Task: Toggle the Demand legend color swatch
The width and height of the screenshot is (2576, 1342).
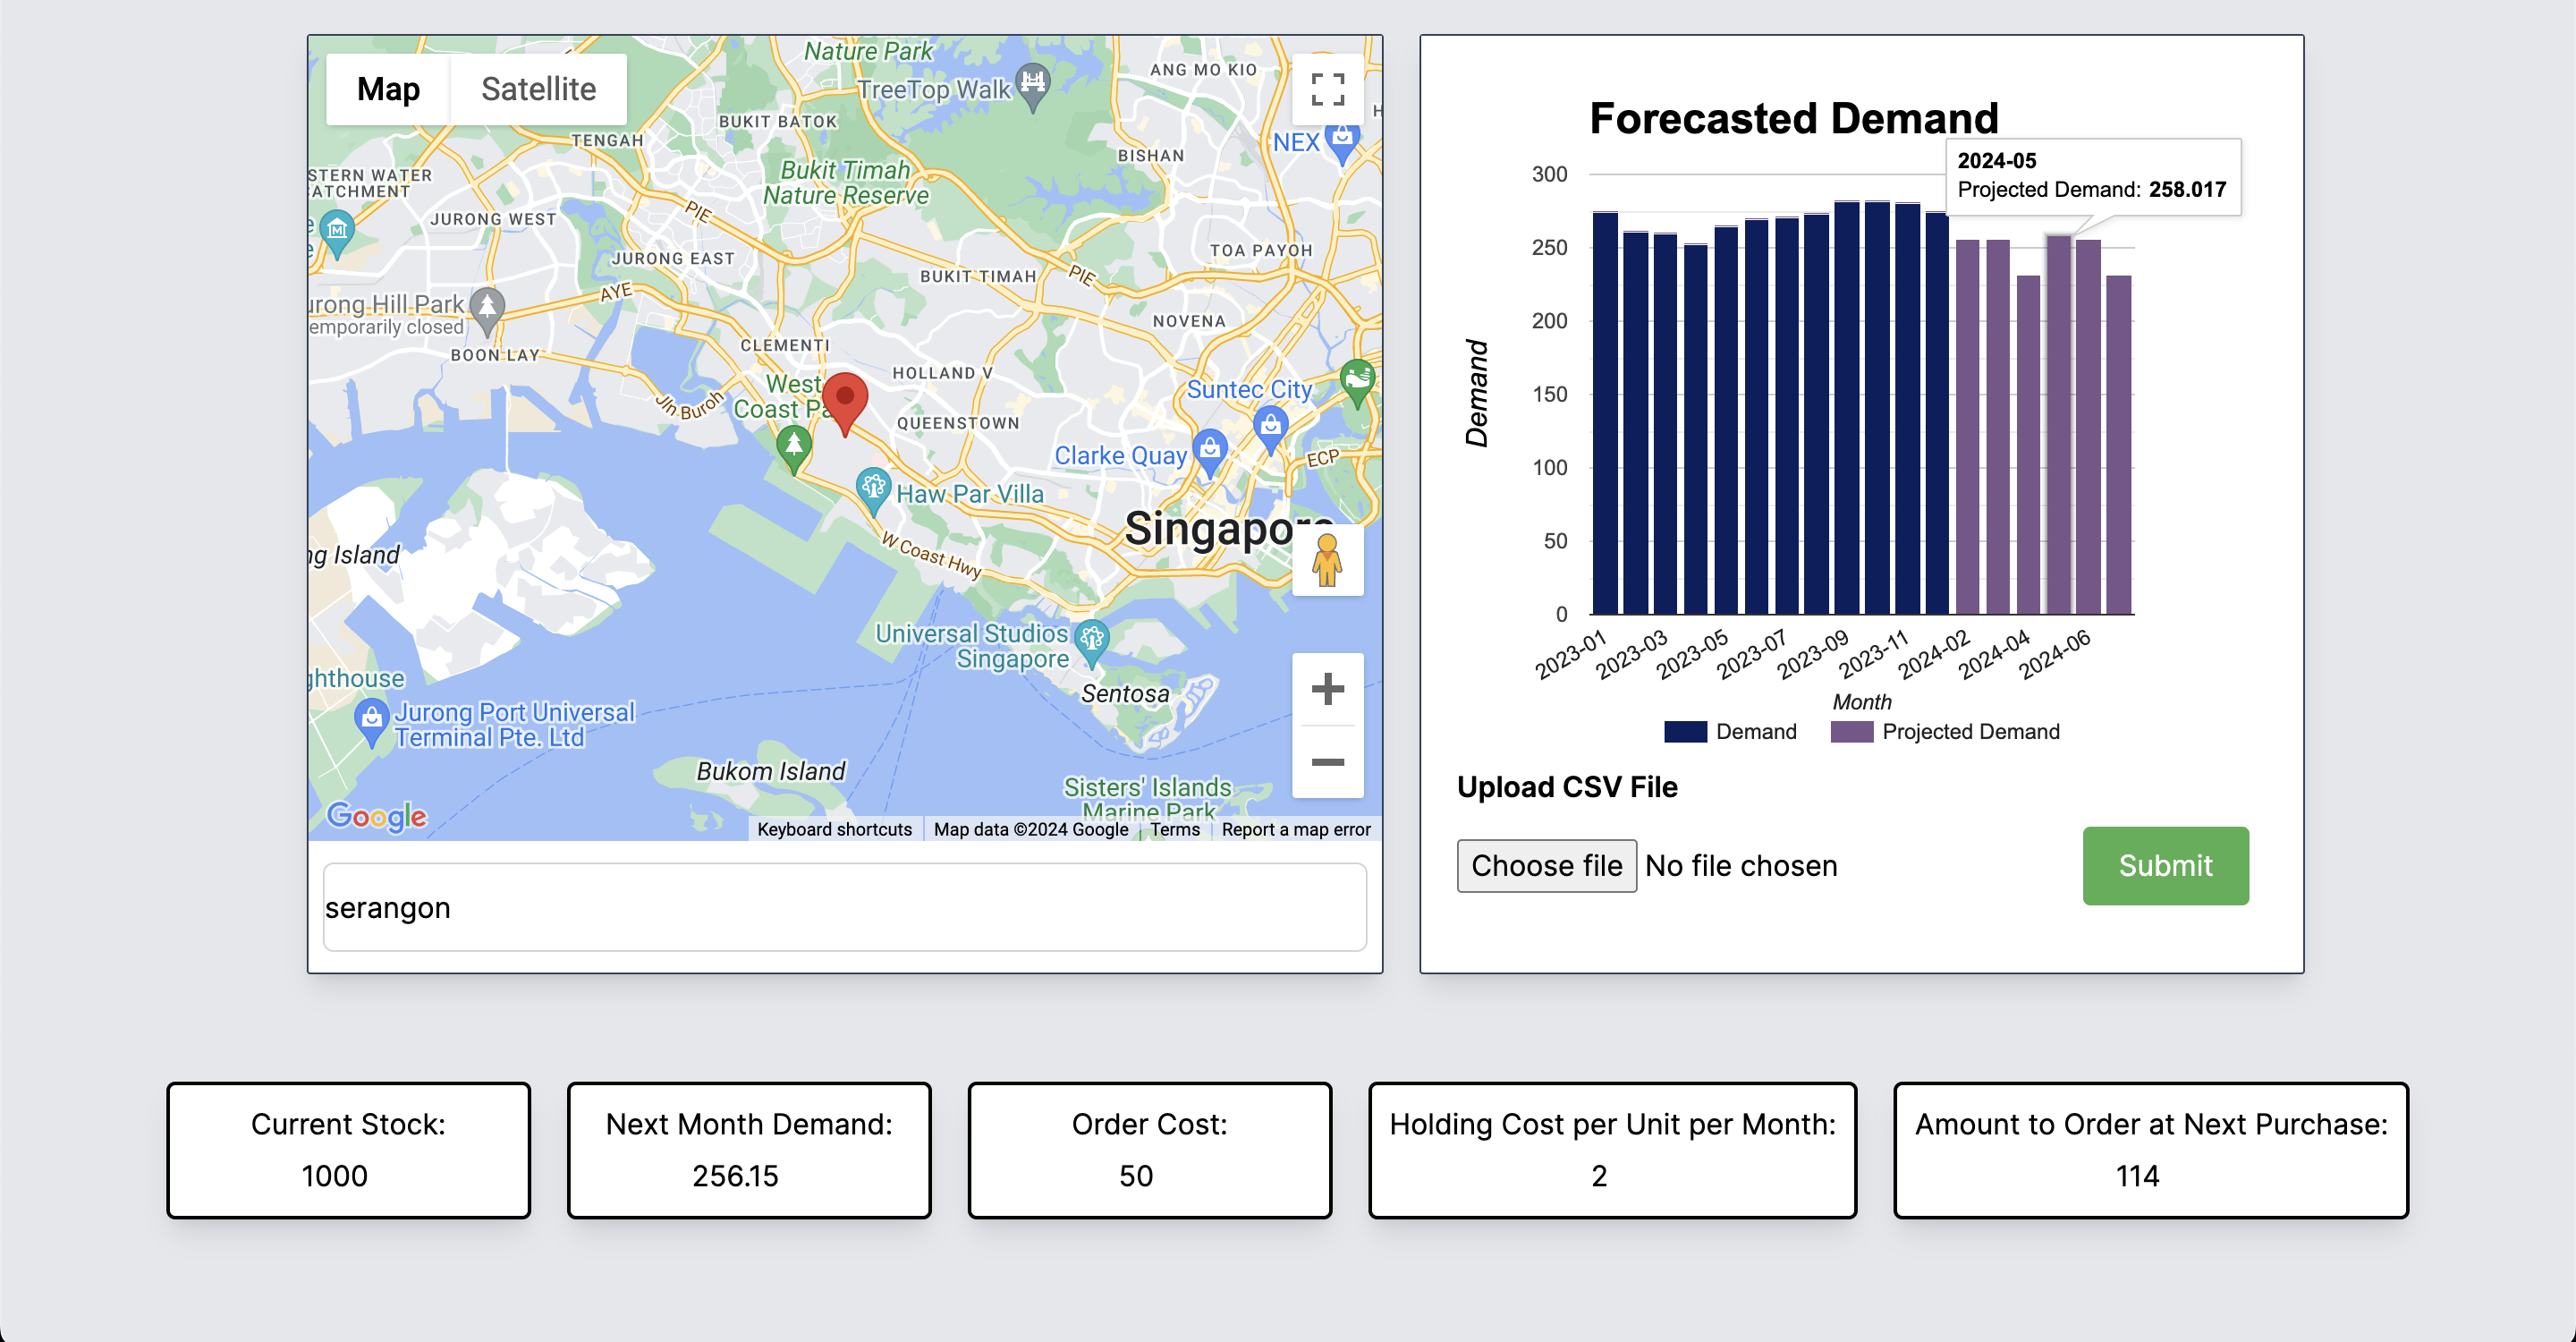Action: click(x=1685, y=731)
